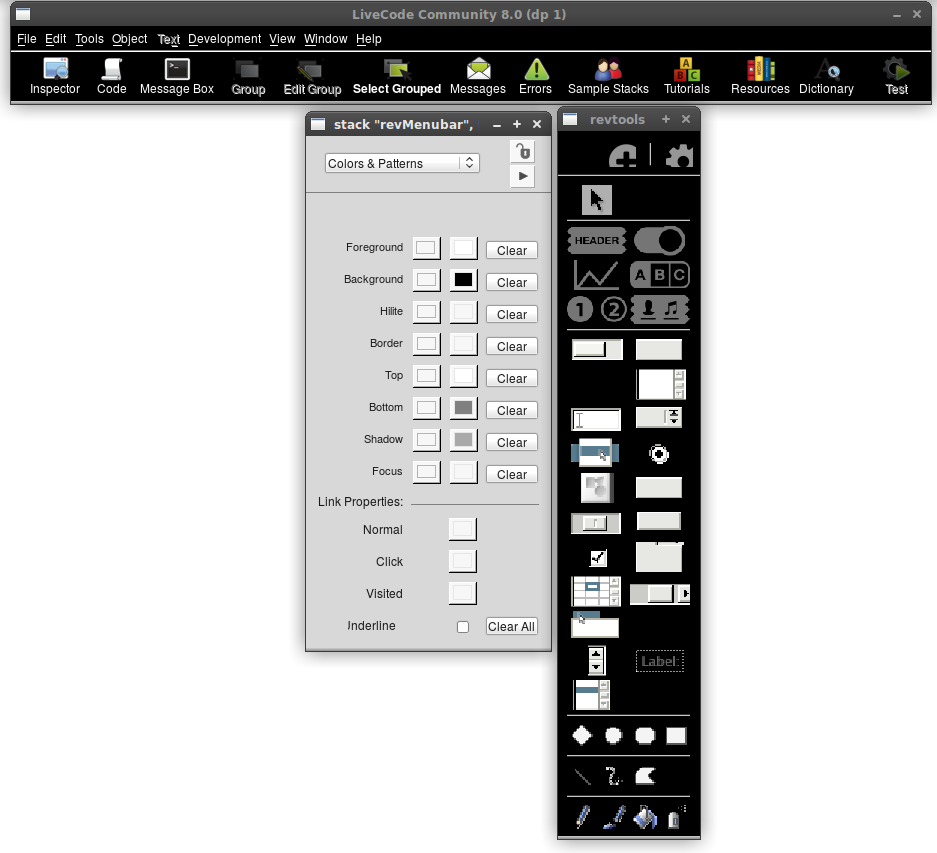Pick the line graph widget in tools palette
The width and height of the screenshot is (937, 853).
click(x=596, y=274)
